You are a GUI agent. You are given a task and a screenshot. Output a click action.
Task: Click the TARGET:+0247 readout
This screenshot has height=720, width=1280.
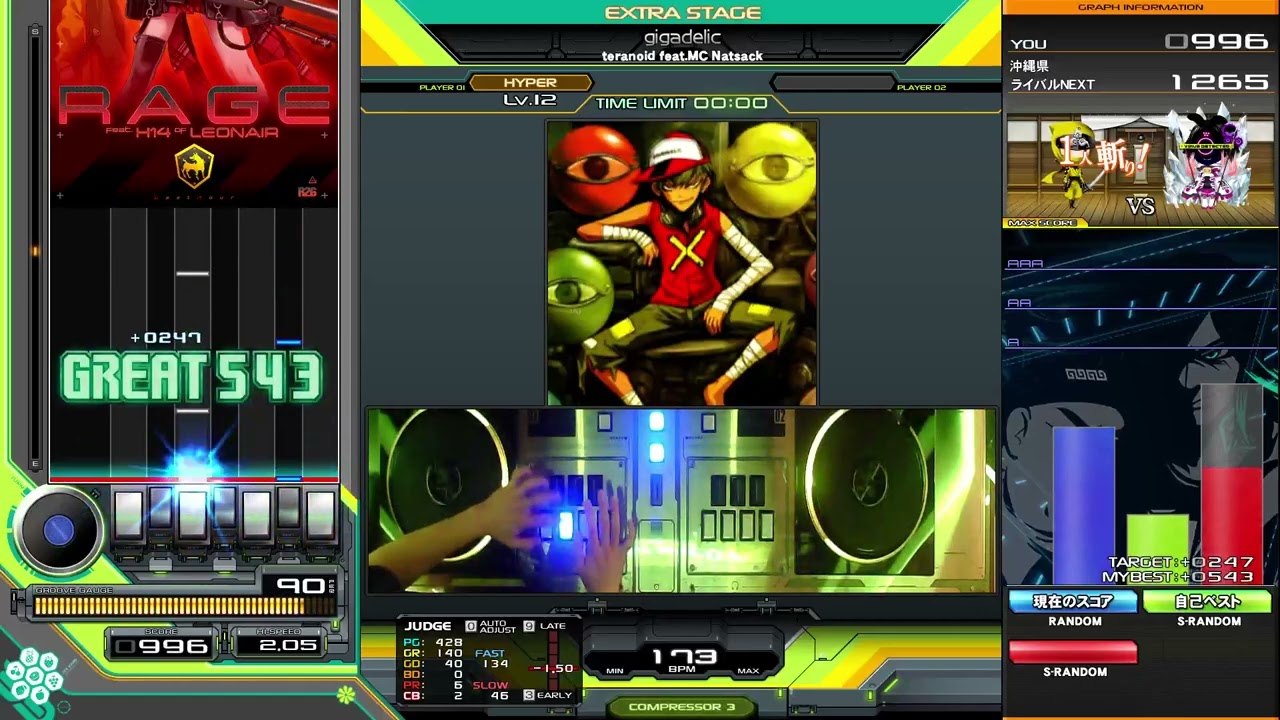(1181, 563)
